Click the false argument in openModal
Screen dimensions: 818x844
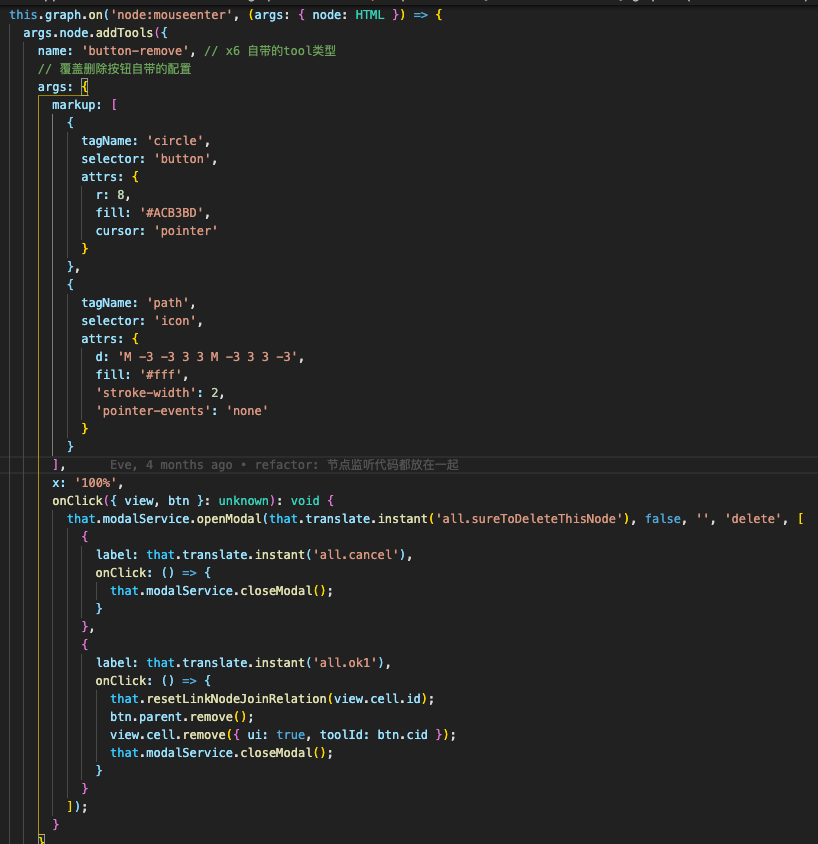[662, 519]
